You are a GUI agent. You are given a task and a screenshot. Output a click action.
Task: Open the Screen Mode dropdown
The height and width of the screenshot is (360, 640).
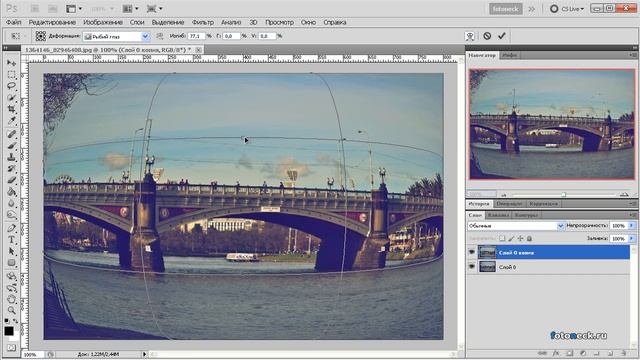[155, 9]
